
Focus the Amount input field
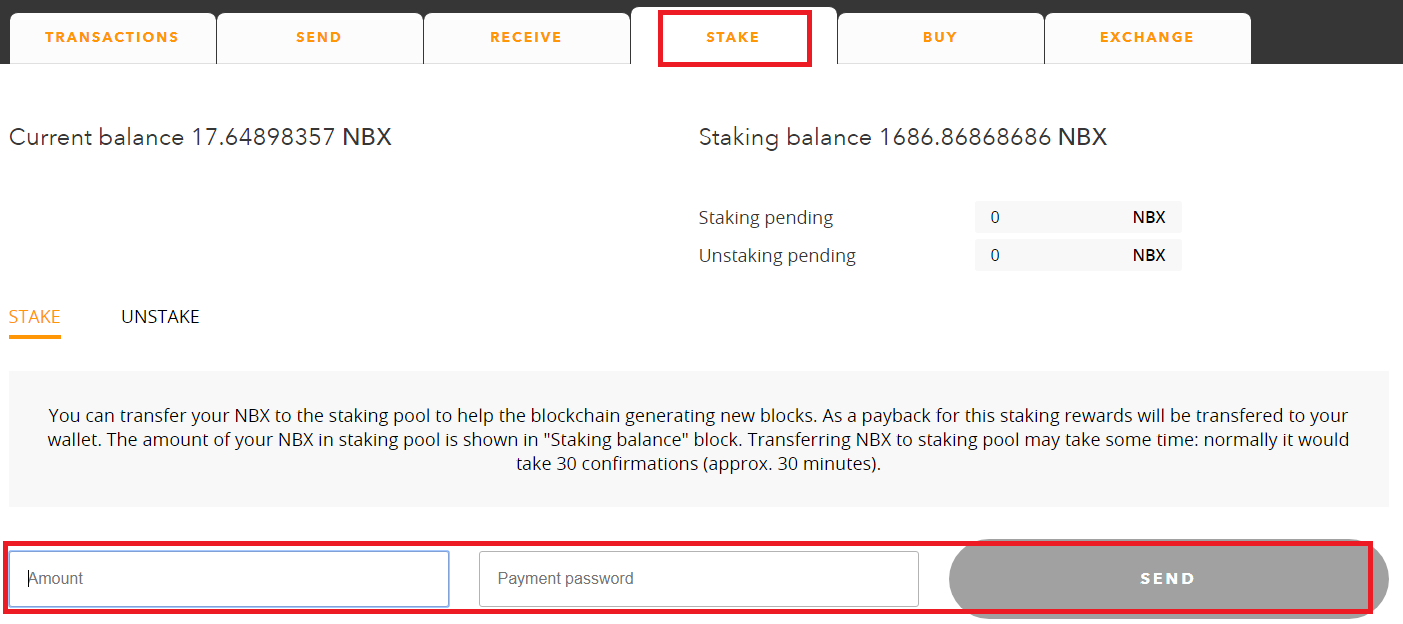[229, 579]
